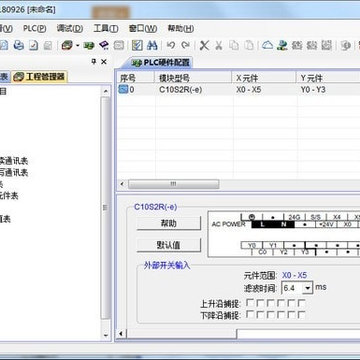
Task: Tick the third rising edge capture checkbox
Action: pyautogui.click(x=270, y=303)
